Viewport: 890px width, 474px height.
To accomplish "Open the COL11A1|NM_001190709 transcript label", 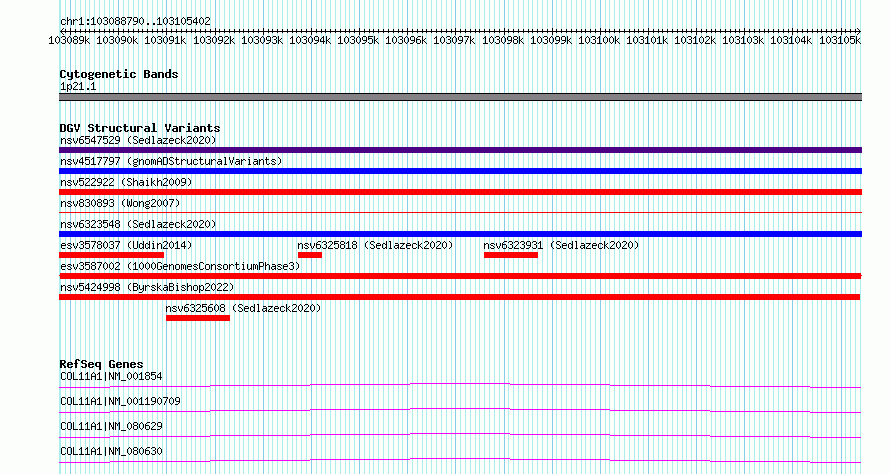I will point(120,401).
